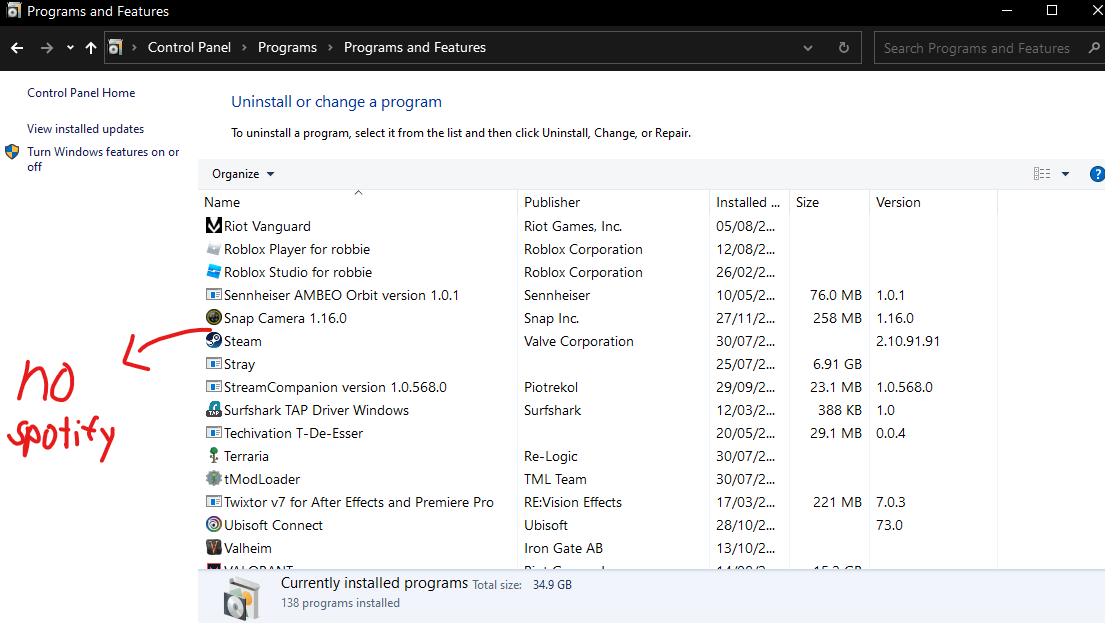Click the 388 KB size cell
The image size is (1105, 623).
(x=840, y=410)
